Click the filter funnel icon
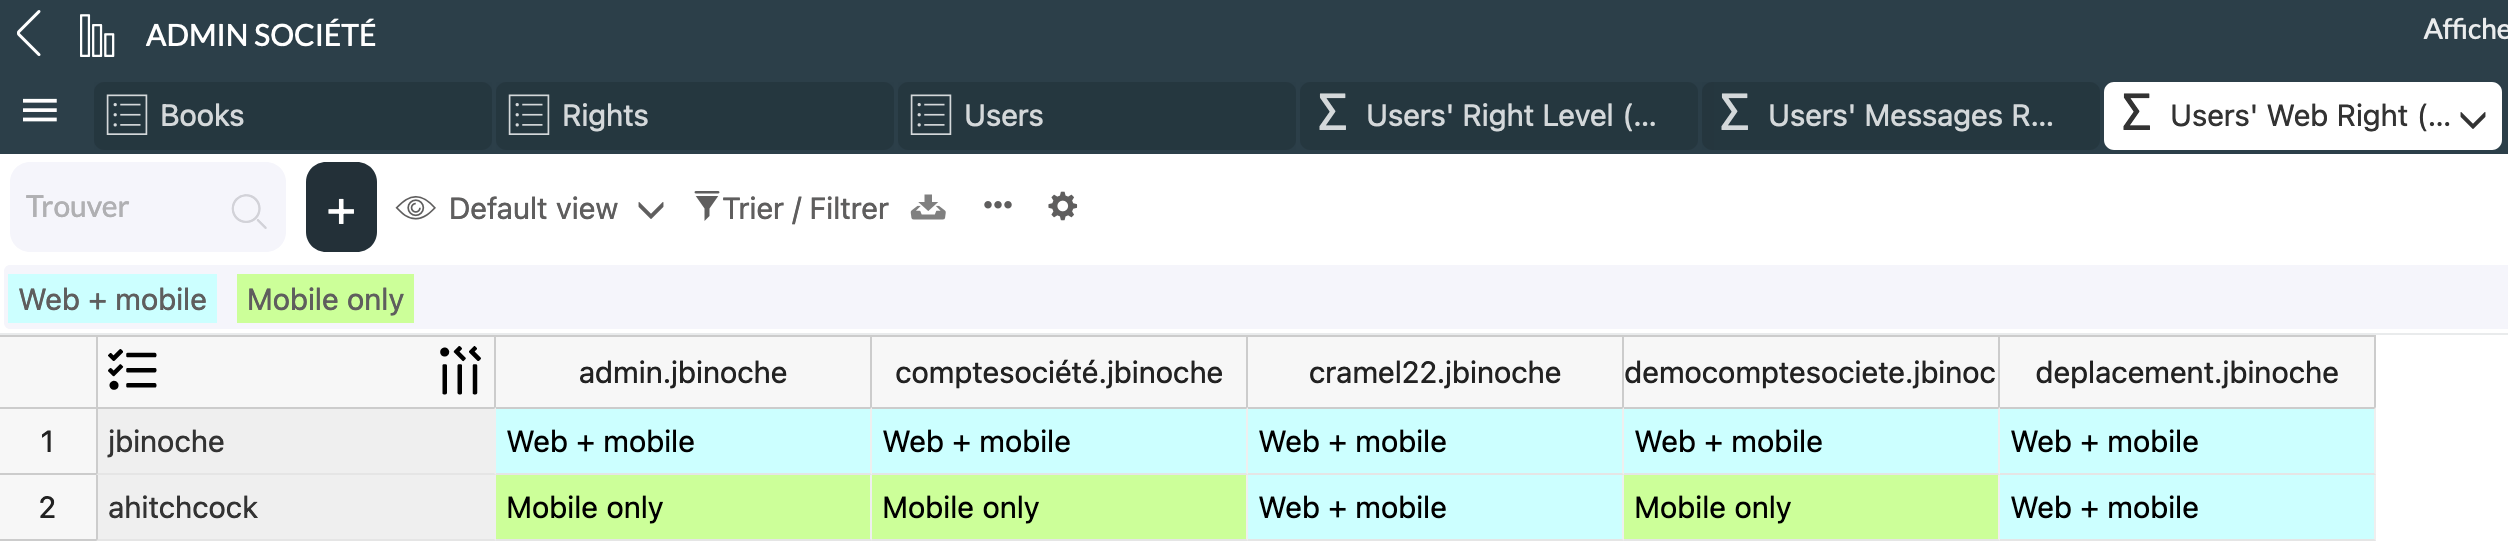Image resolution: width=2508 pixels, height=556 pixels. coord(706,206)
